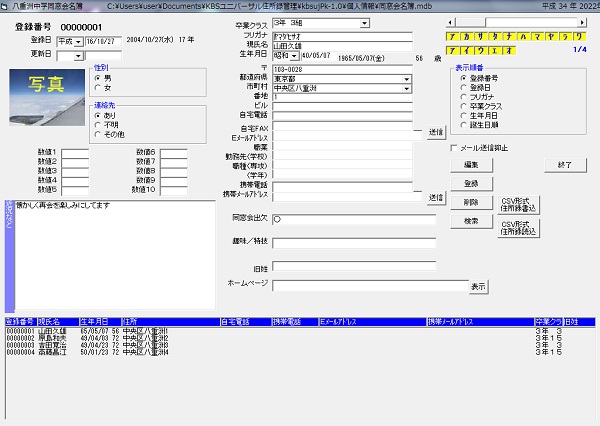Enable the メール送信抑止 checkbox
Viewport: 600px width, 426px height.
pyautogui.click(x=454, y=149)
